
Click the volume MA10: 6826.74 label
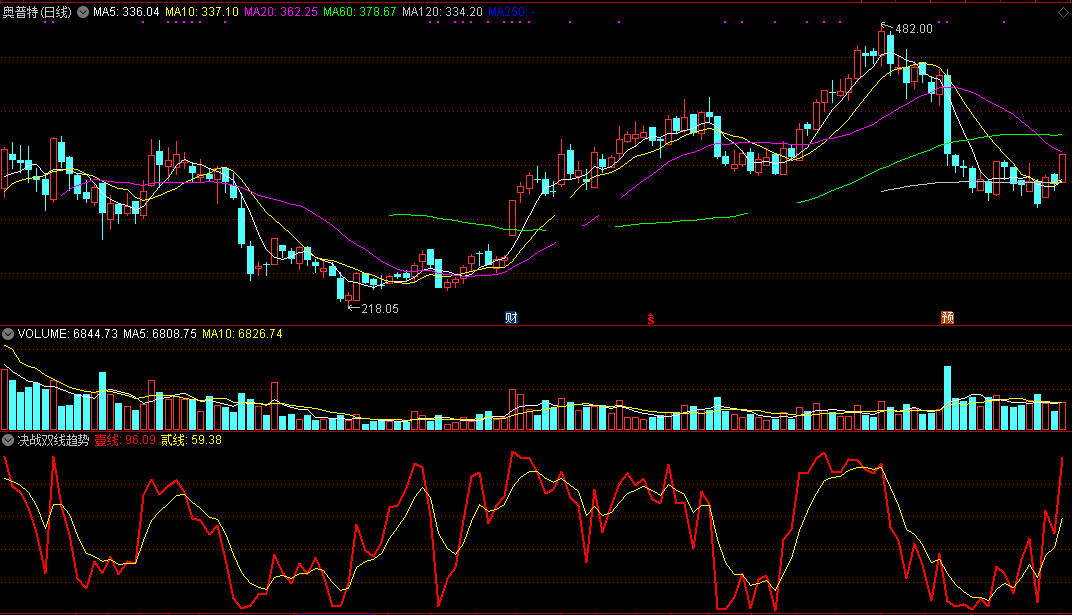[242, 334]
